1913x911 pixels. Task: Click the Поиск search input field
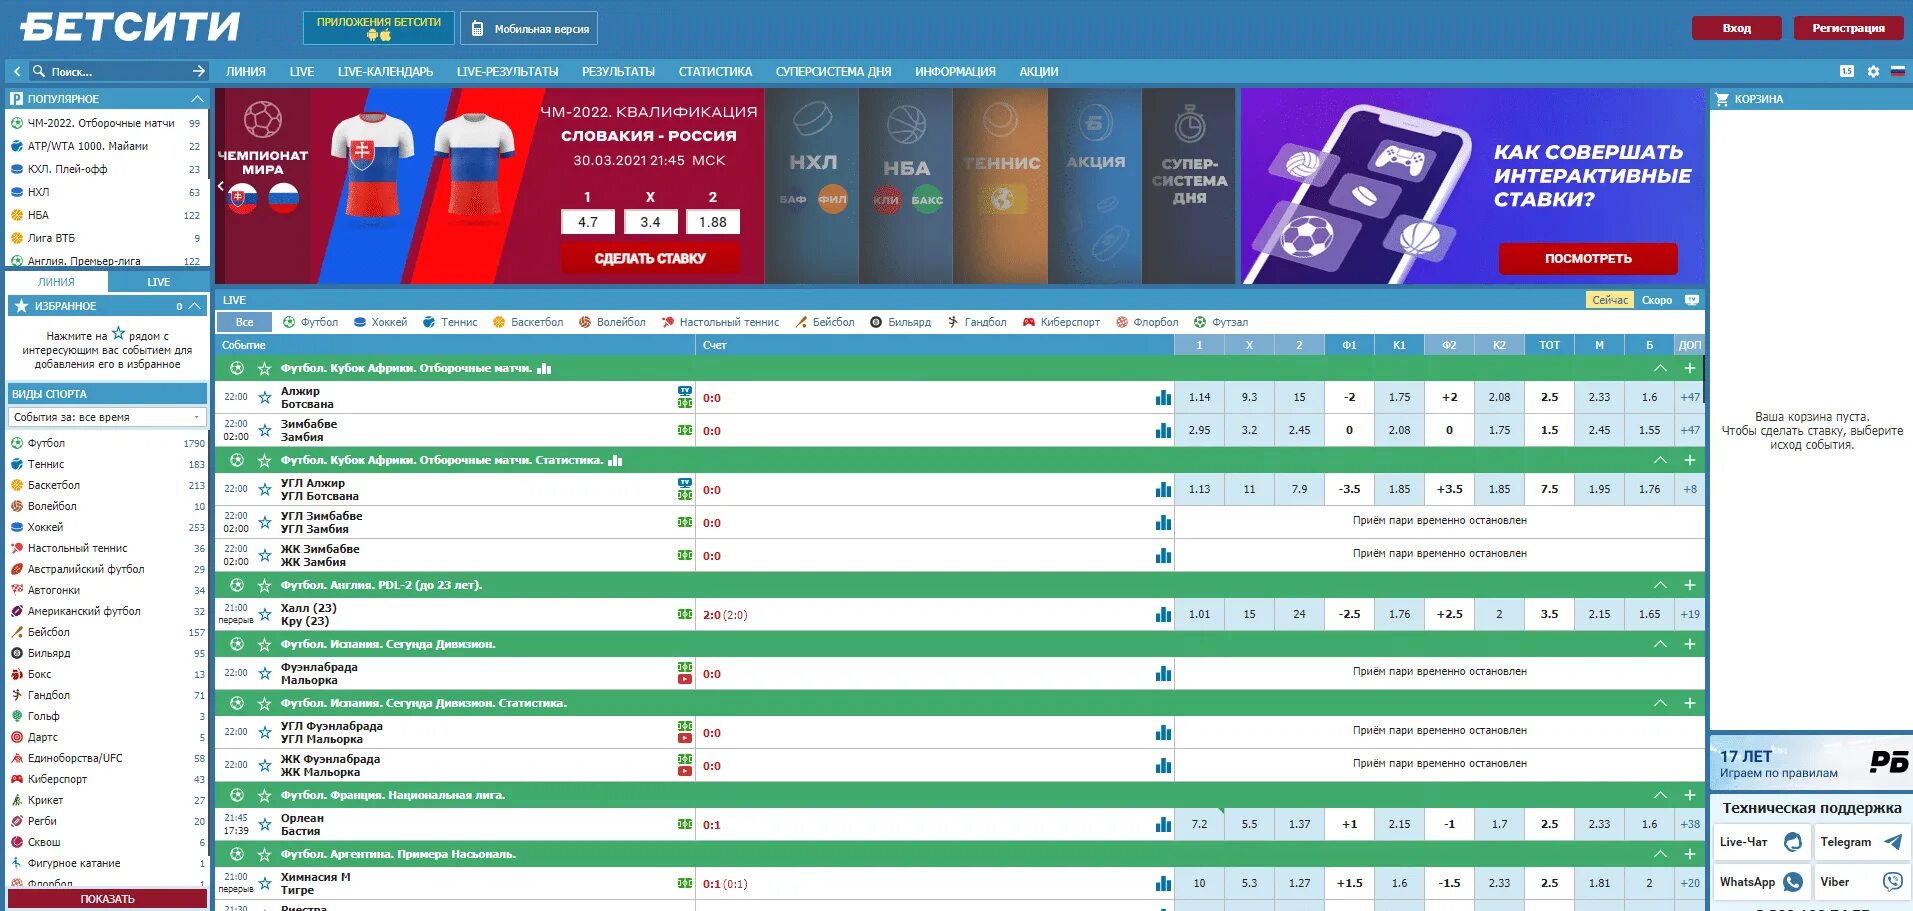tap(118, 71)
